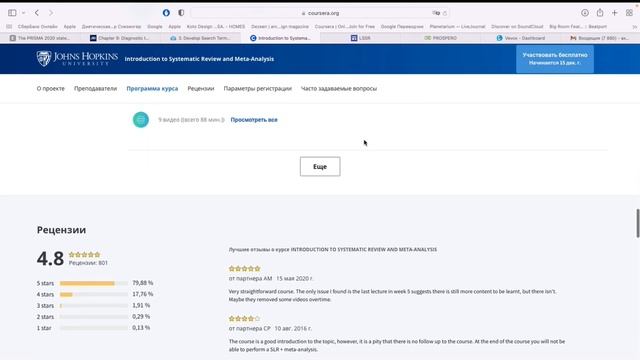The image size is (640, 360).
Task: Select the 5 stars rating bar
Action: coord(93,283)
